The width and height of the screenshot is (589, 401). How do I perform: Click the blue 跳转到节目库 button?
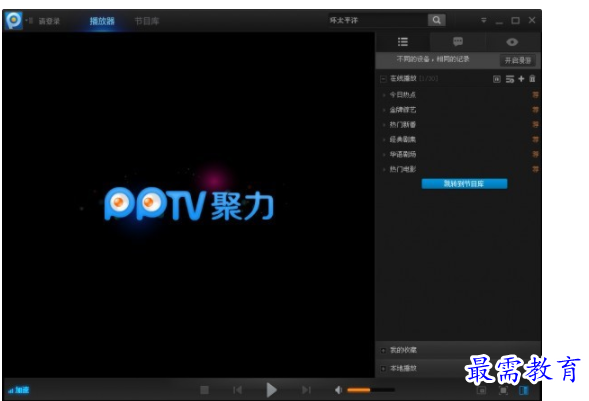coord(464,184)
